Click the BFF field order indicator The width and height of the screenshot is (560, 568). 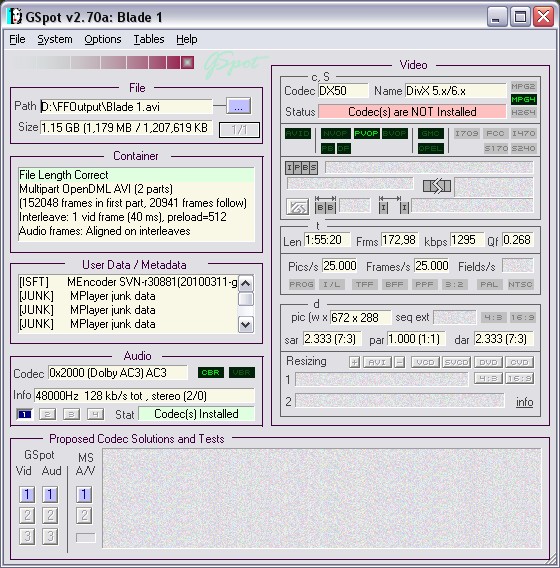[394, 284]
